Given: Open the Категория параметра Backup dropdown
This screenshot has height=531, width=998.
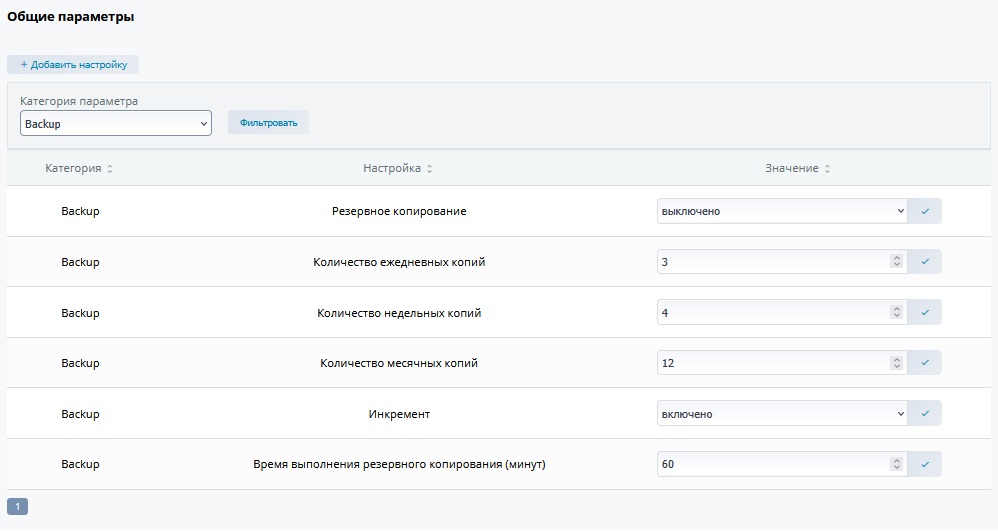Looking at the screenshot, I should click(x=115, y=123).
